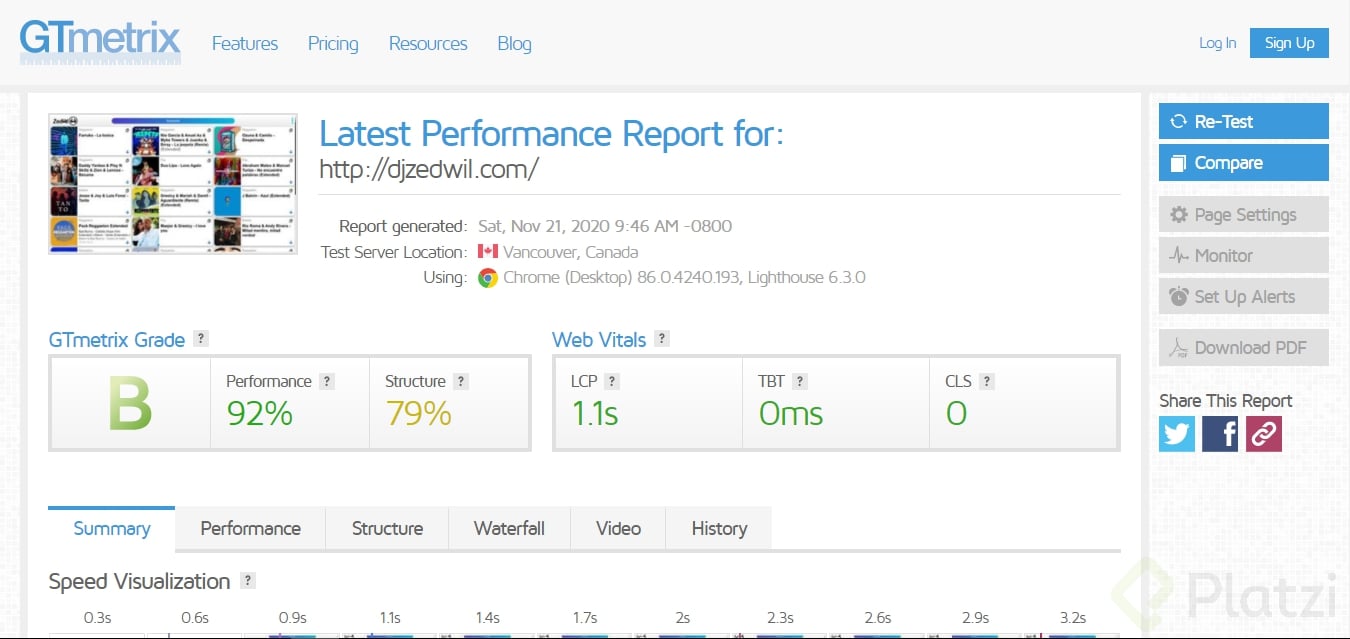1350x639 pixels.
Task: Click the Log In link
Action: point(1217,43)
